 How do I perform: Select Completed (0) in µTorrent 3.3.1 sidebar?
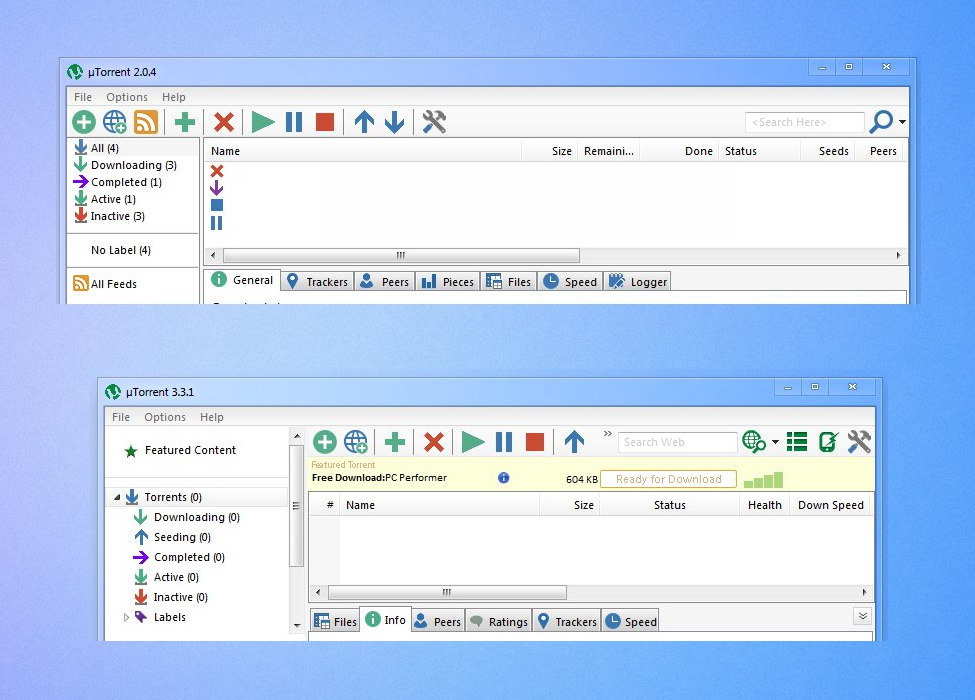tap(189, 557)
